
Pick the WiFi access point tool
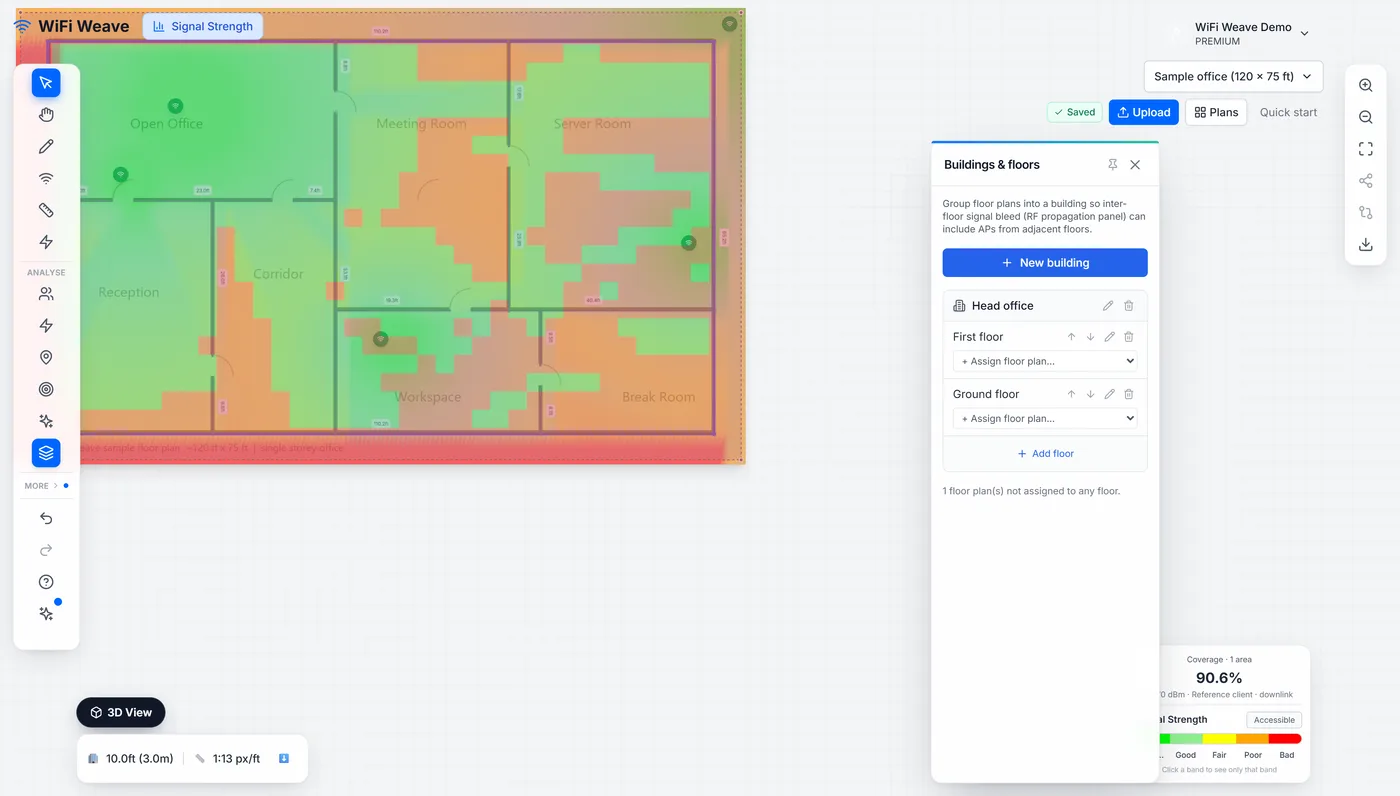46,179
